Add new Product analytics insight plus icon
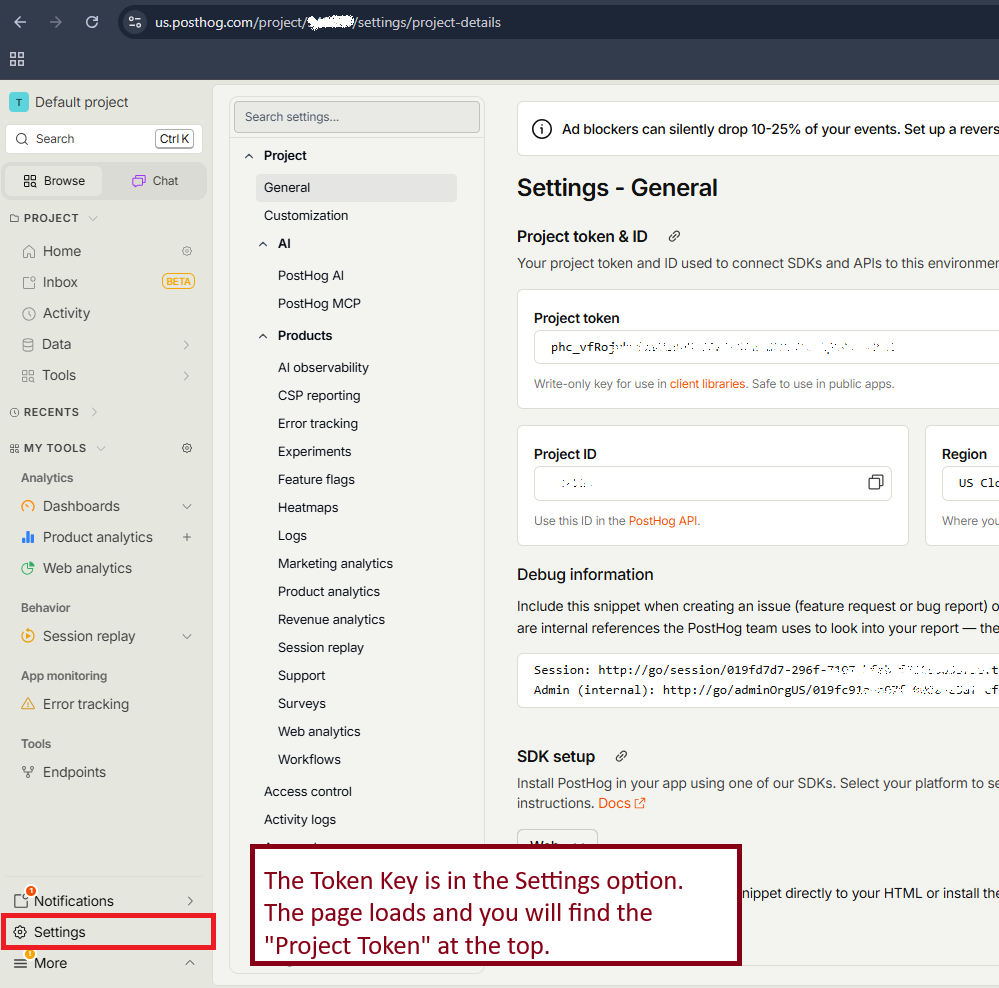 (x=187, y=537)
